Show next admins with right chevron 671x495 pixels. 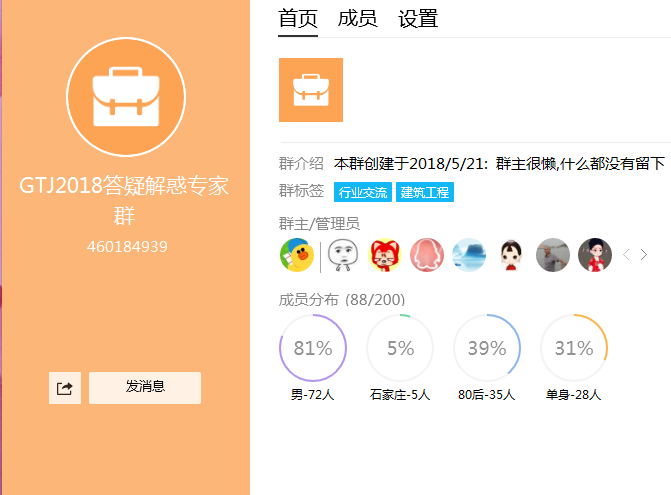point(644,255)
